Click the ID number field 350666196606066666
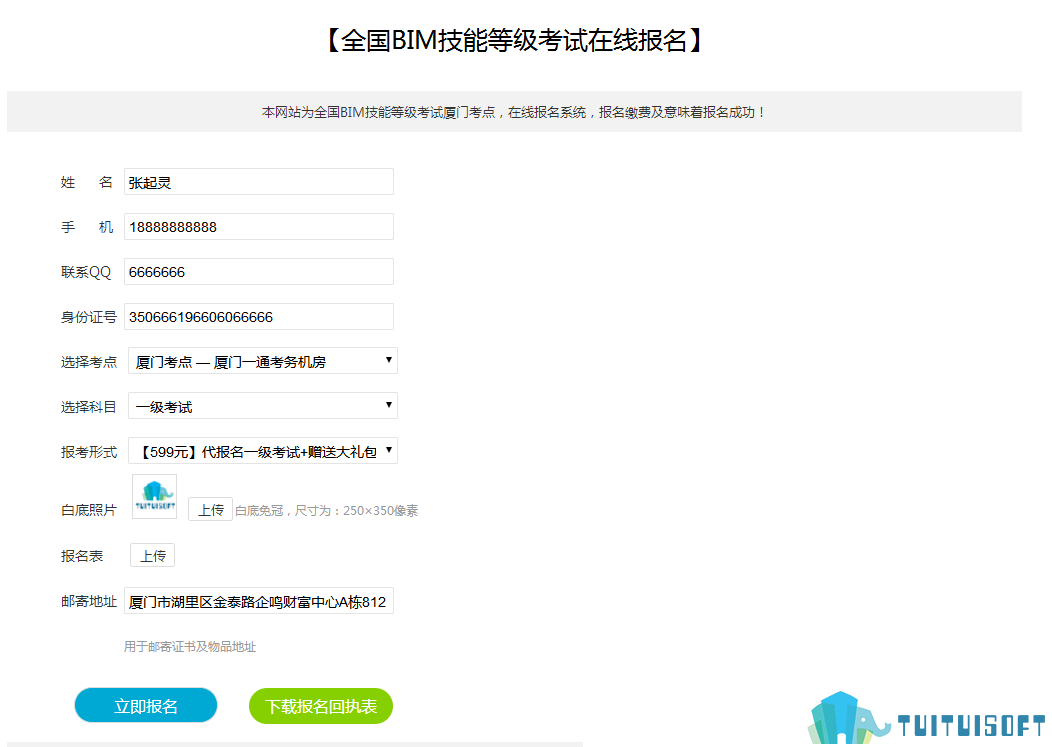The image size is (1052, 747). point(258,317)
